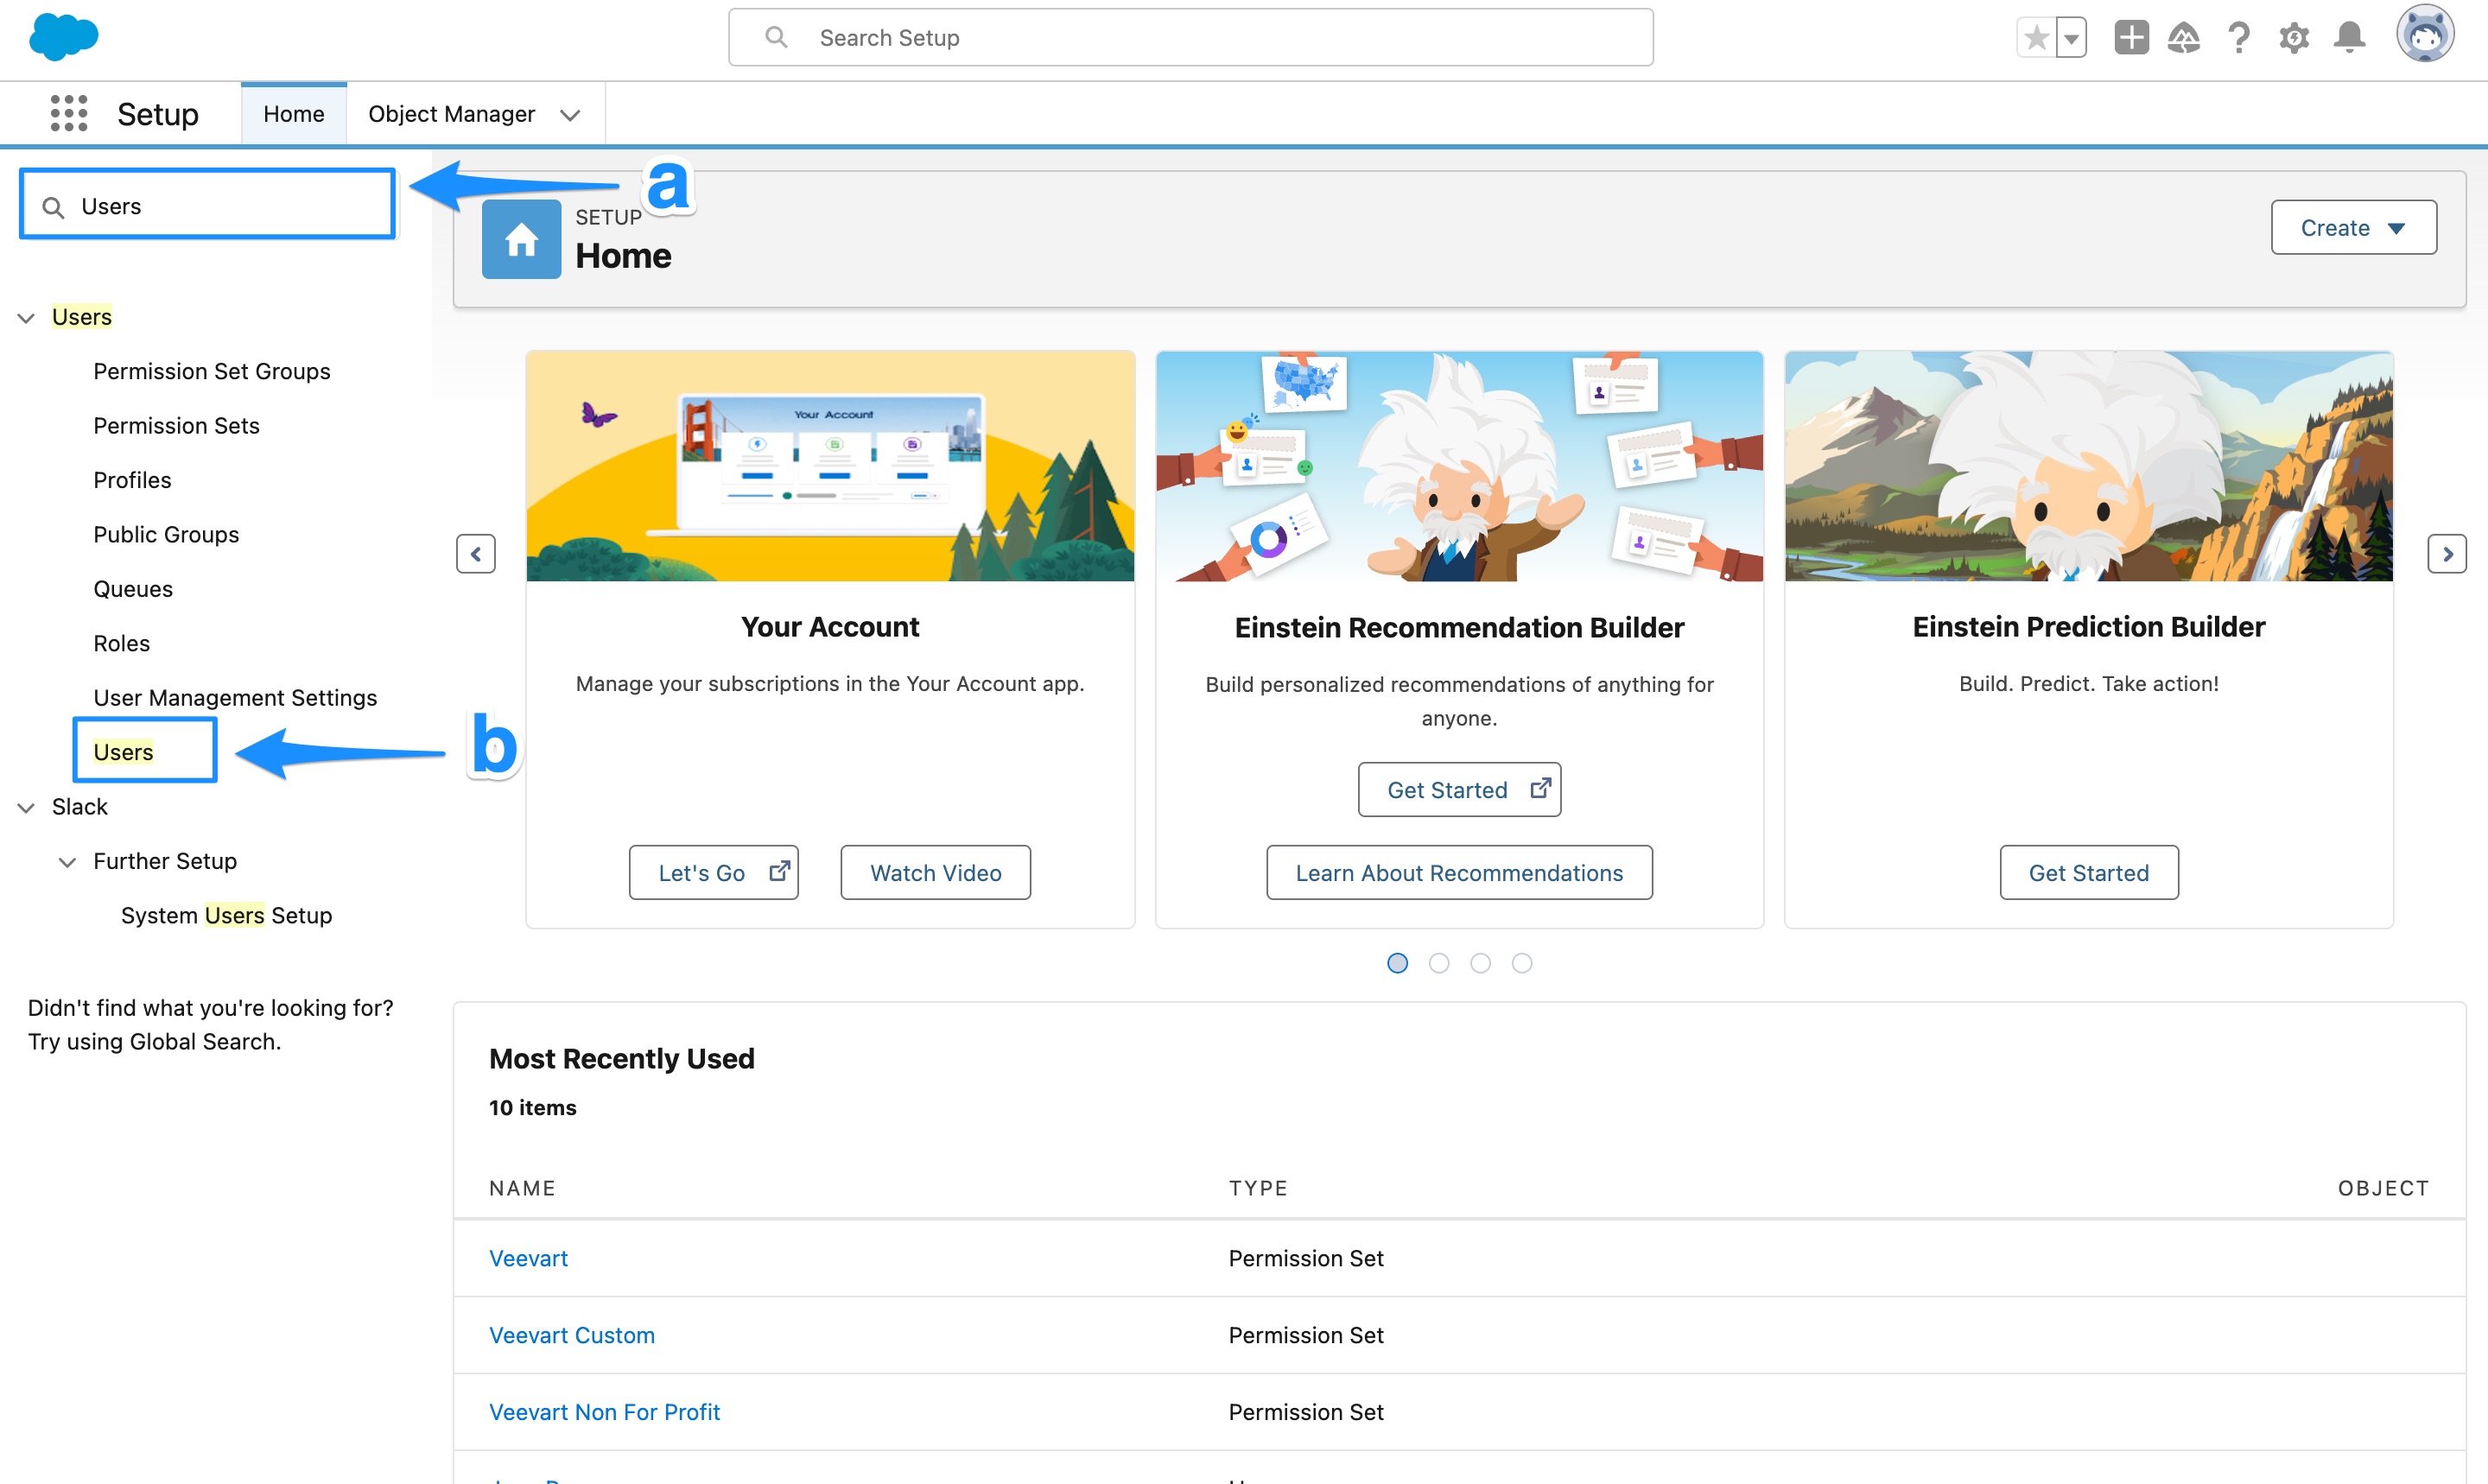
Task: Click the Learn About Recommendations button
Action: 1459,872
